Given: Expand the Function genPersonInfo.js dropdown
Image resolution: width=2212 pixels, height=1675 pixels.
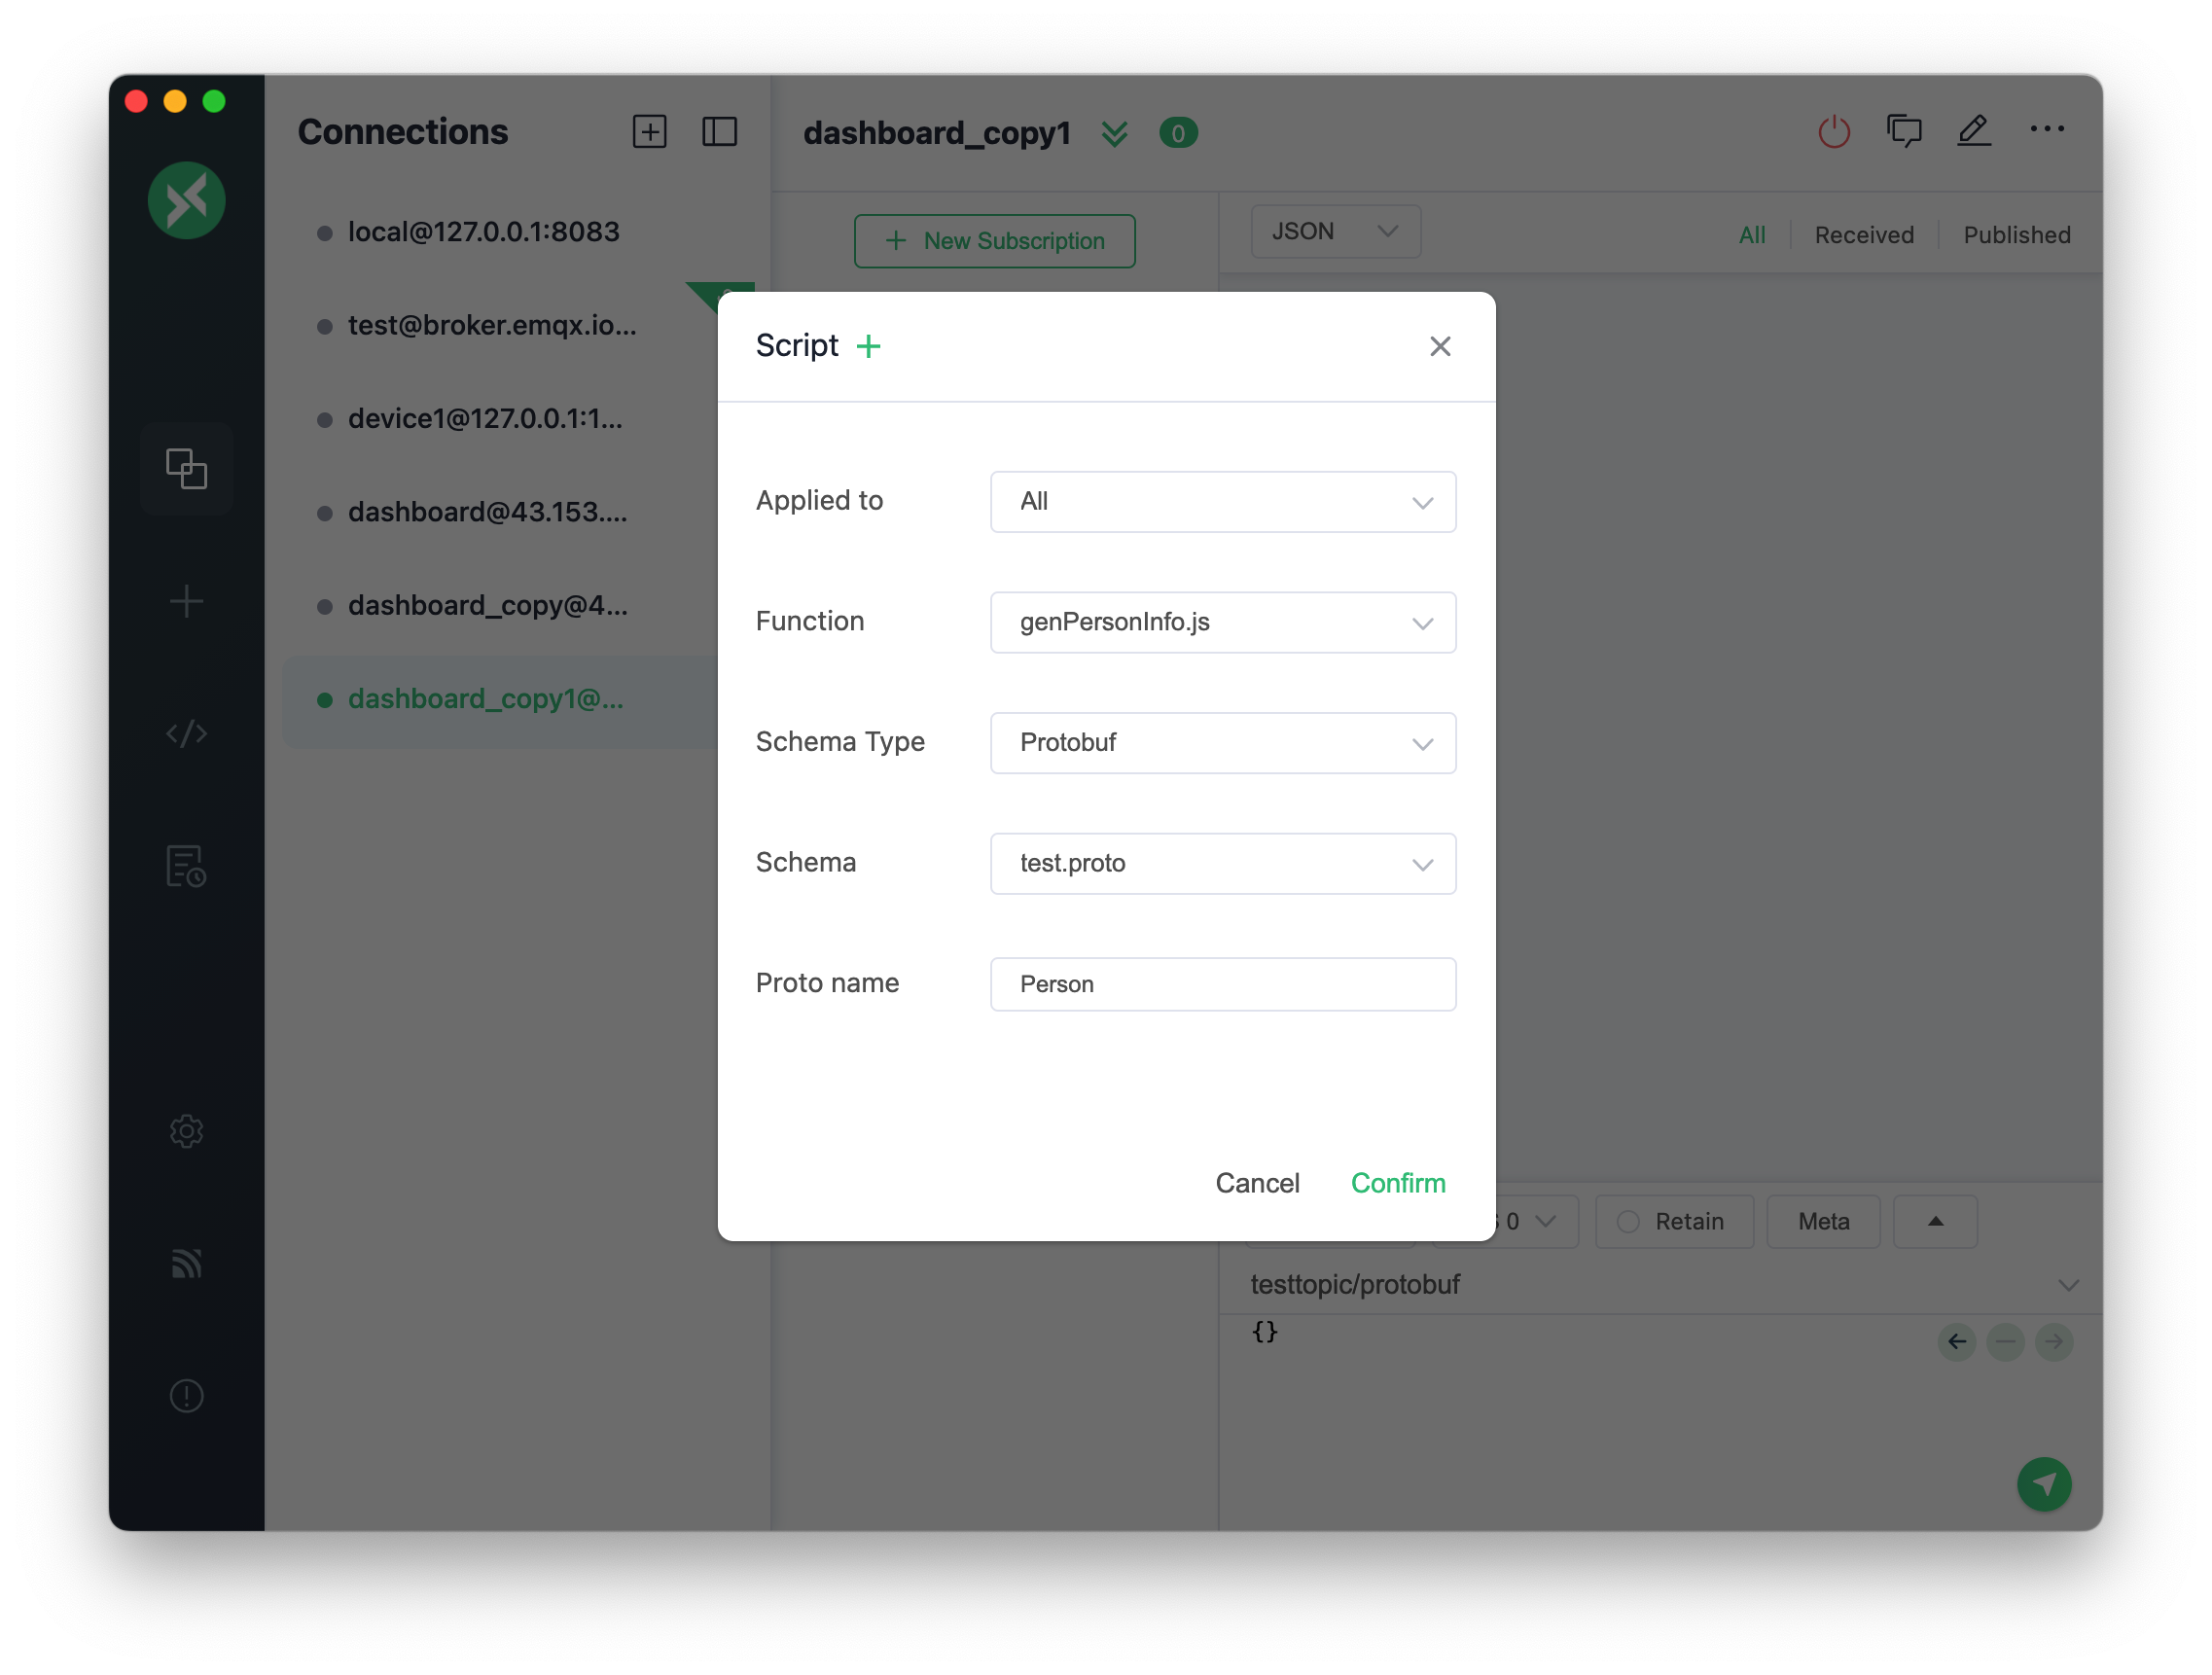Looking at the screenshot, I should point(1222,622).
